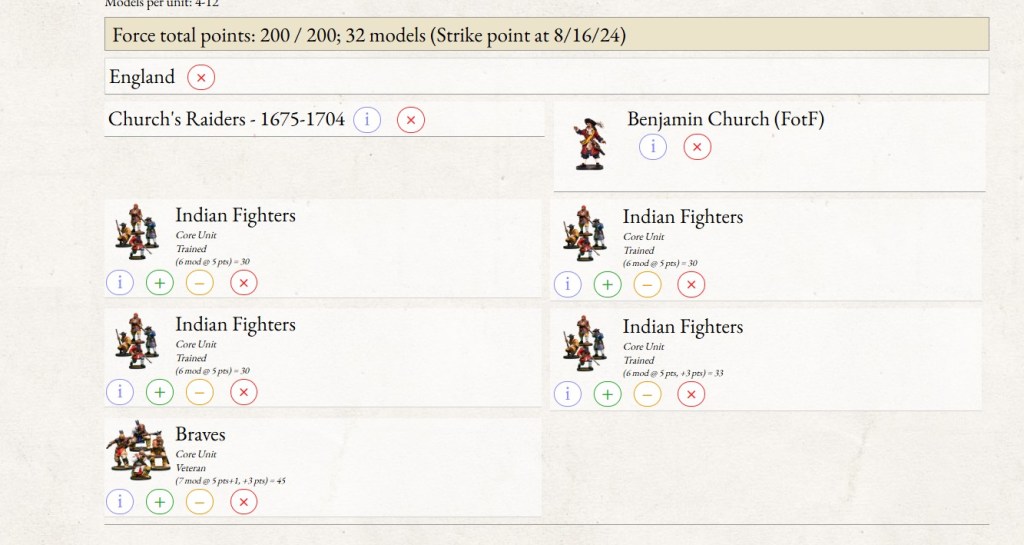Image resolution: width=1024 pixels, height=545 pixels.
Task: Open info for Benjamin Church commander
Action: [653, 147]
